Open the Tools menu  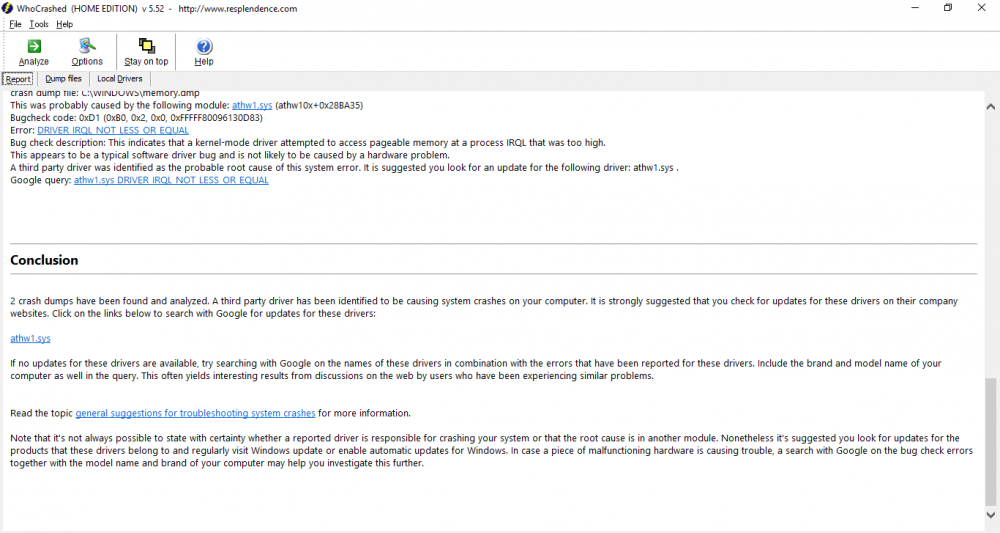coord(39,24)
